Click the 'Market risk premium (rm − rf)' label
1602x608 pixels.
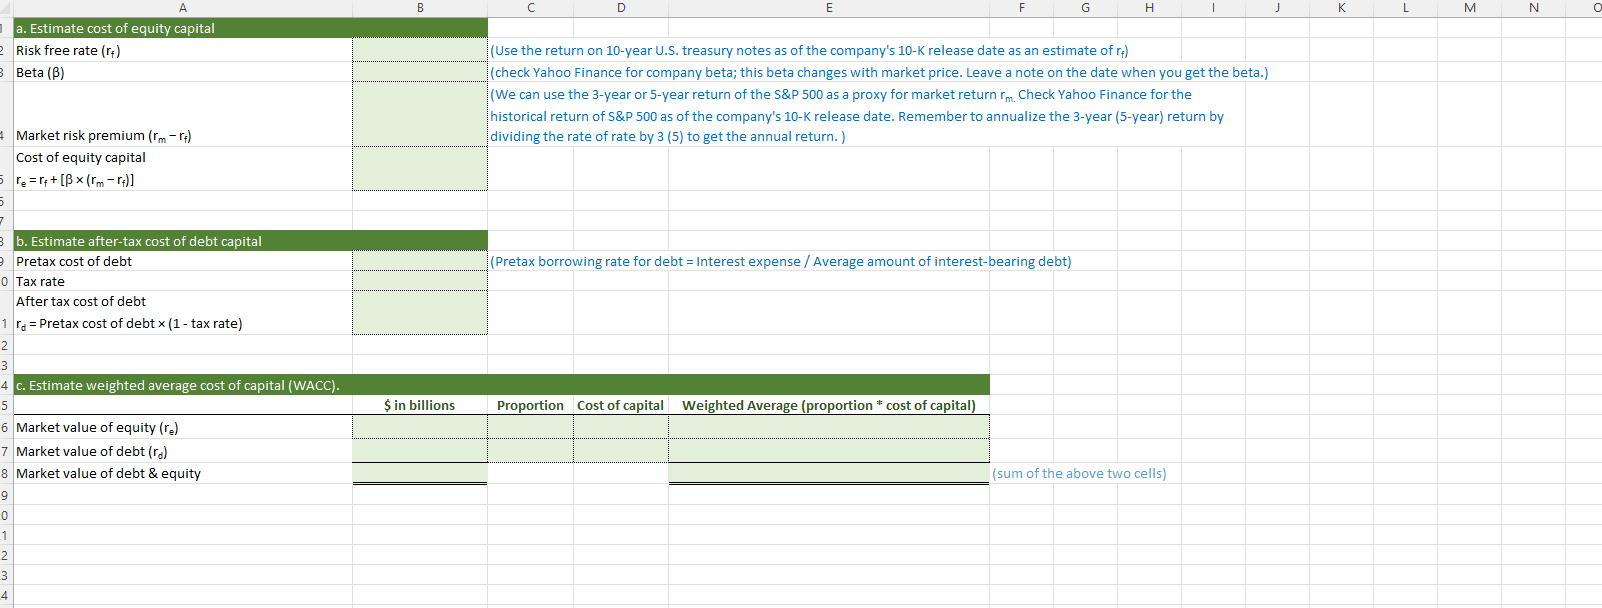tap(104, 136)
